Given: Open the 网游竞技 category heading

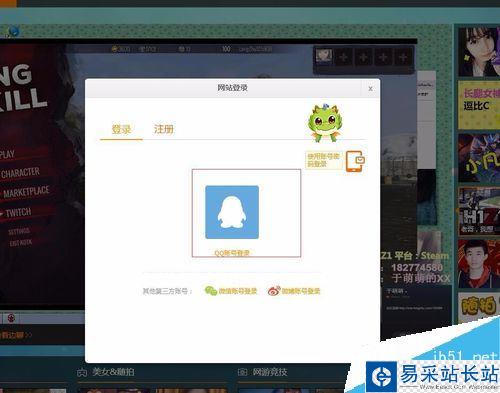Looking at the screenshot, I should tap(270, 372).
